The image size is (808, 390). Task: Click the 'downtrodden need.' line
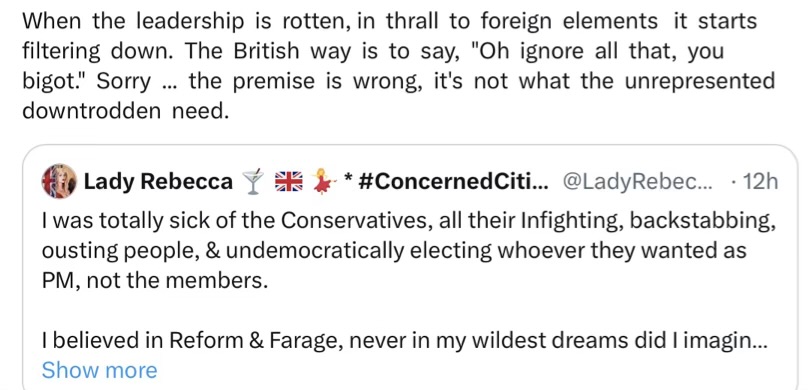[125, 111]
